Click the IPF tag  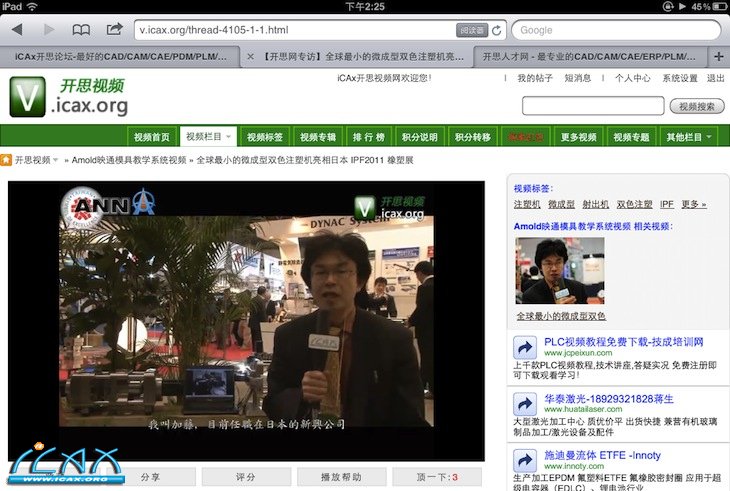tap(667, 204)
